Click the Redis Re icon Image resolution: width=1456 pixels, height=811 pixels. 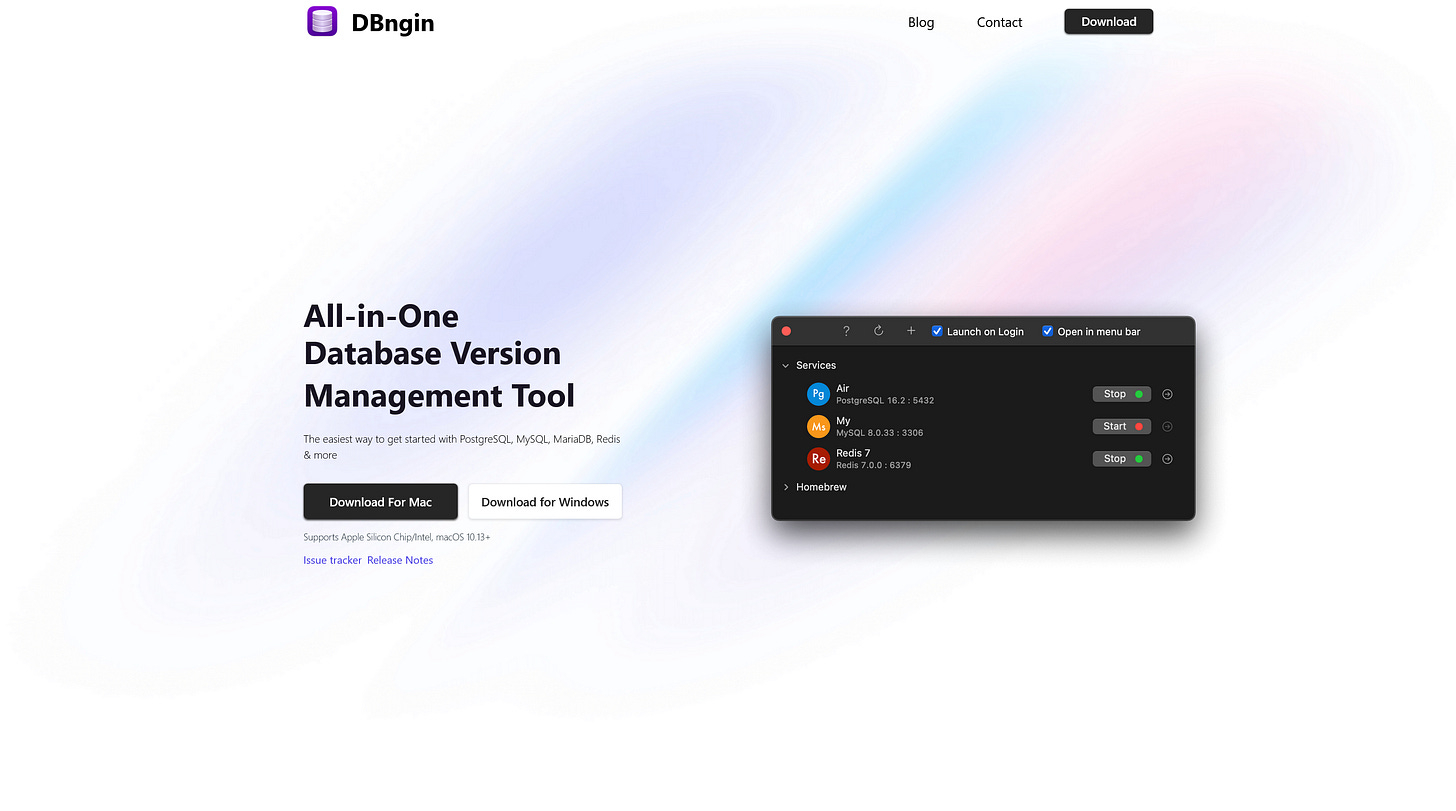point(818,459)
